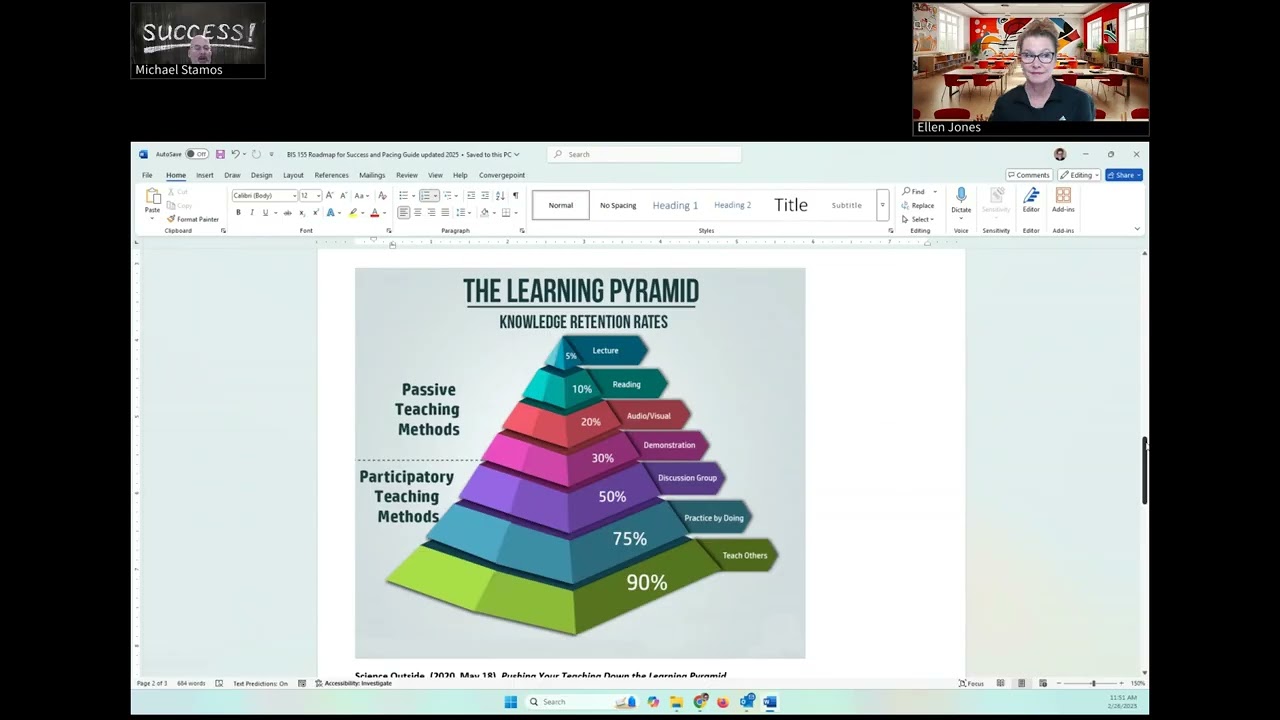
Task: Open the font color dropdown arrow
Action: coord(385,213)
